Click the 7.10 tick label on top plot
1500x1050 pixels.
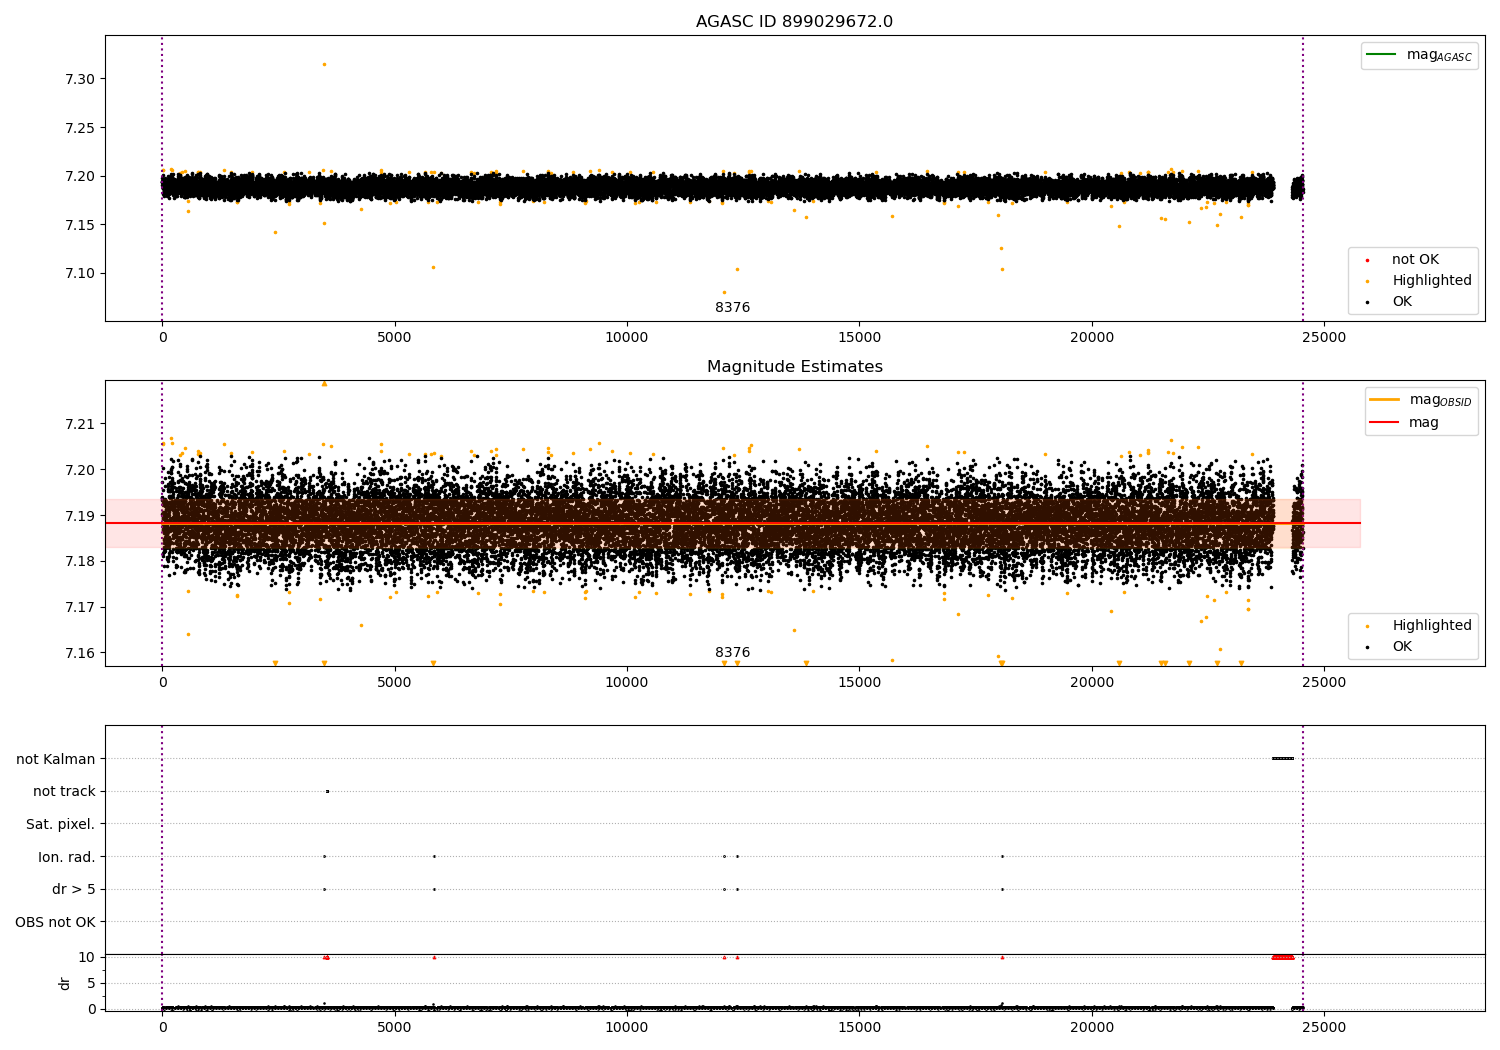(x=79, y=273)
